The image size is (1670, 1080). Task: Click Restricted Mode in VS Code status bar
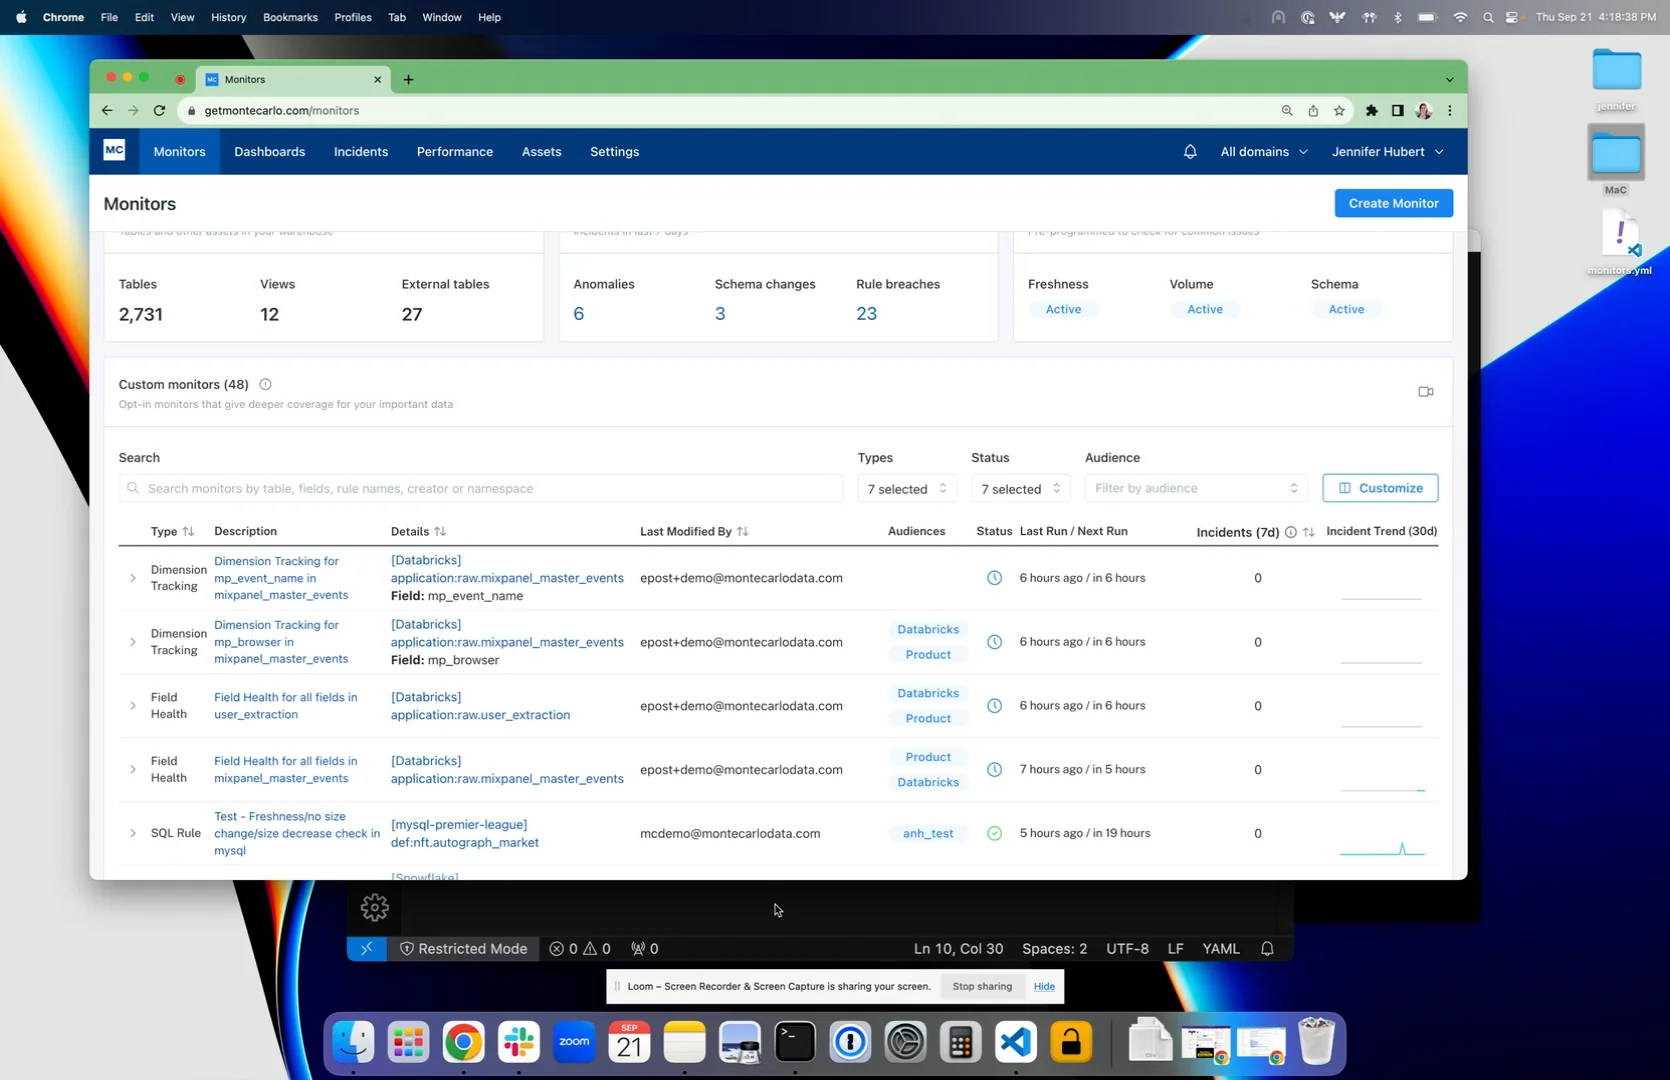[x=464, y=949]
